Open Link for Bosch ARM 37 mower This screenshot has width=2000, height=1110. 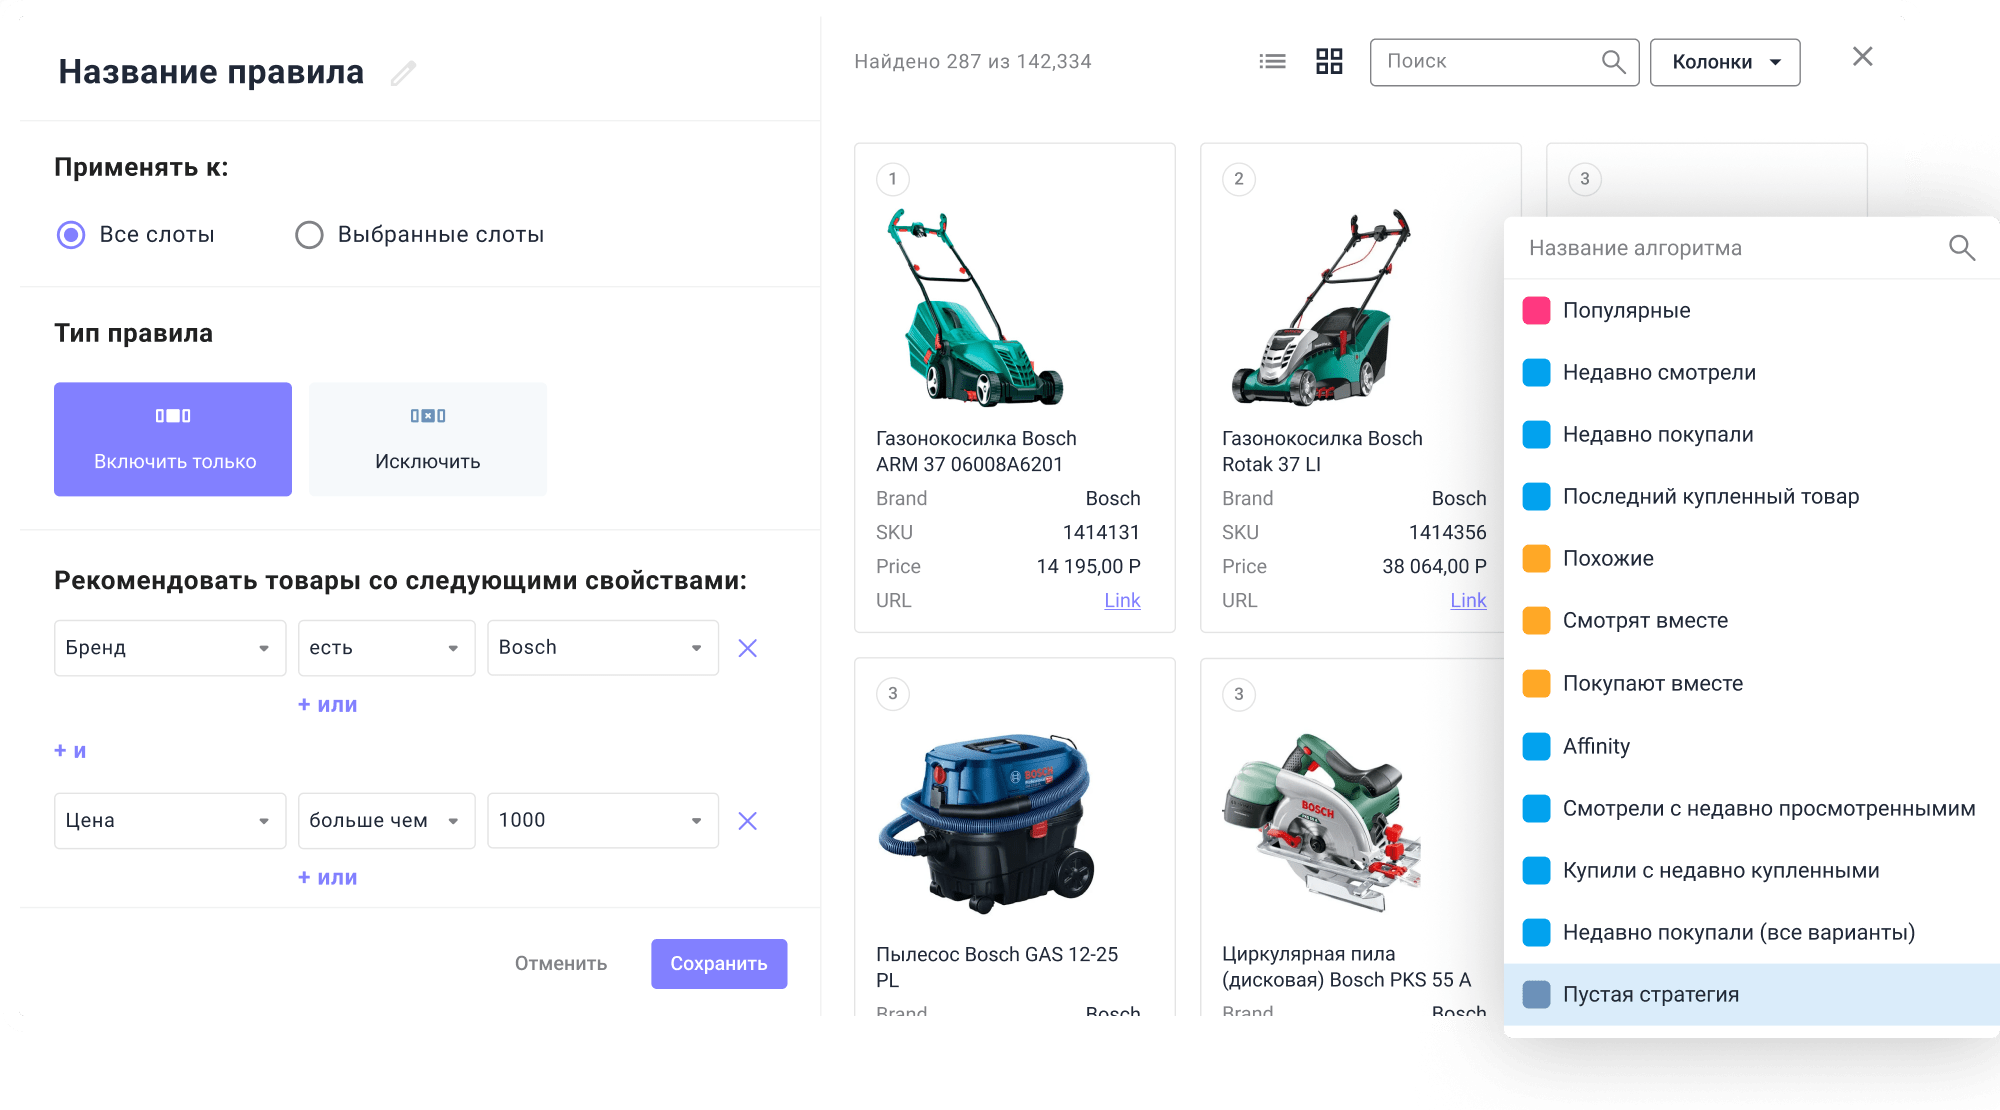coord(1122,600)
